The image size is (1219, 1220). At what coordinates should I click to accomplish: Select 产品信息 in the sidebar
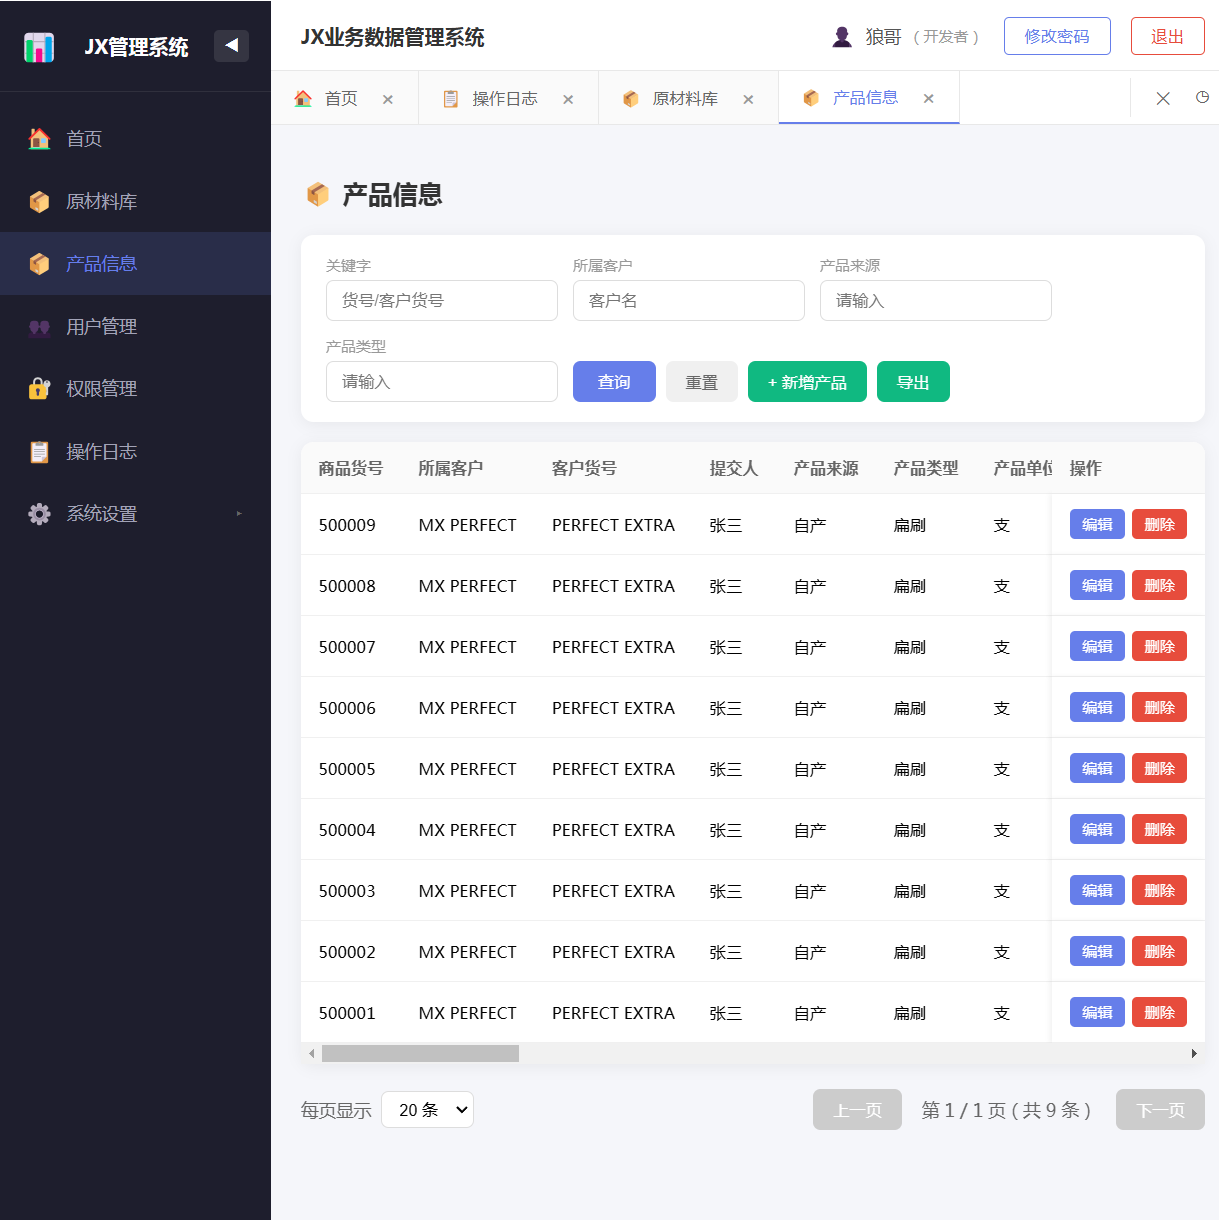coord(135,264)
